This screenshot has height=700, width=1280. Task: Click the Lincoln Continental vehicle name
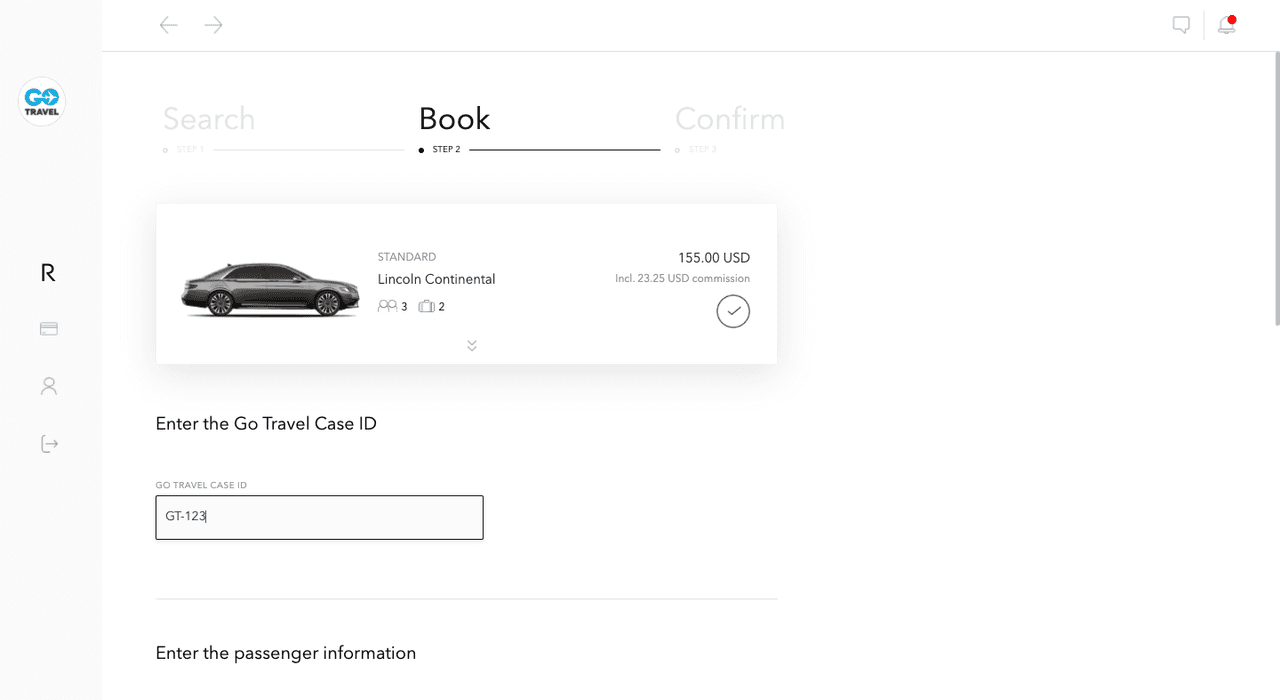436,279
